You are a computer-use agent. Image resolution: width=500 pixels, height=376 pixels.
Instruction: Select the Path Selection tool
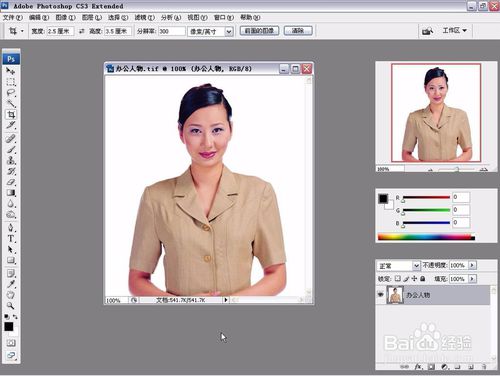[11, 249]
